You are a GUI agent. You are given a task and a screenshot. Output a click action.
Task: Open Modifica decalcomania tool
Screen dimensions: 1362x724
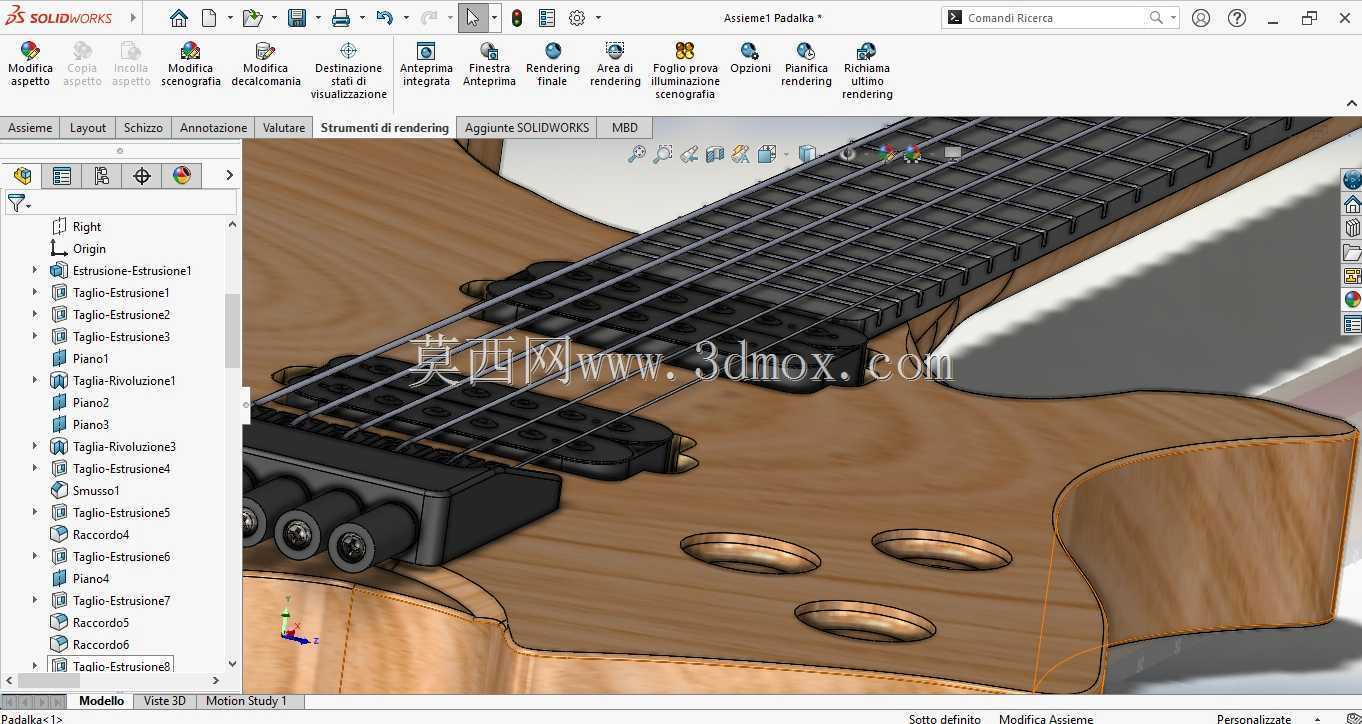(x=266, y=65)
